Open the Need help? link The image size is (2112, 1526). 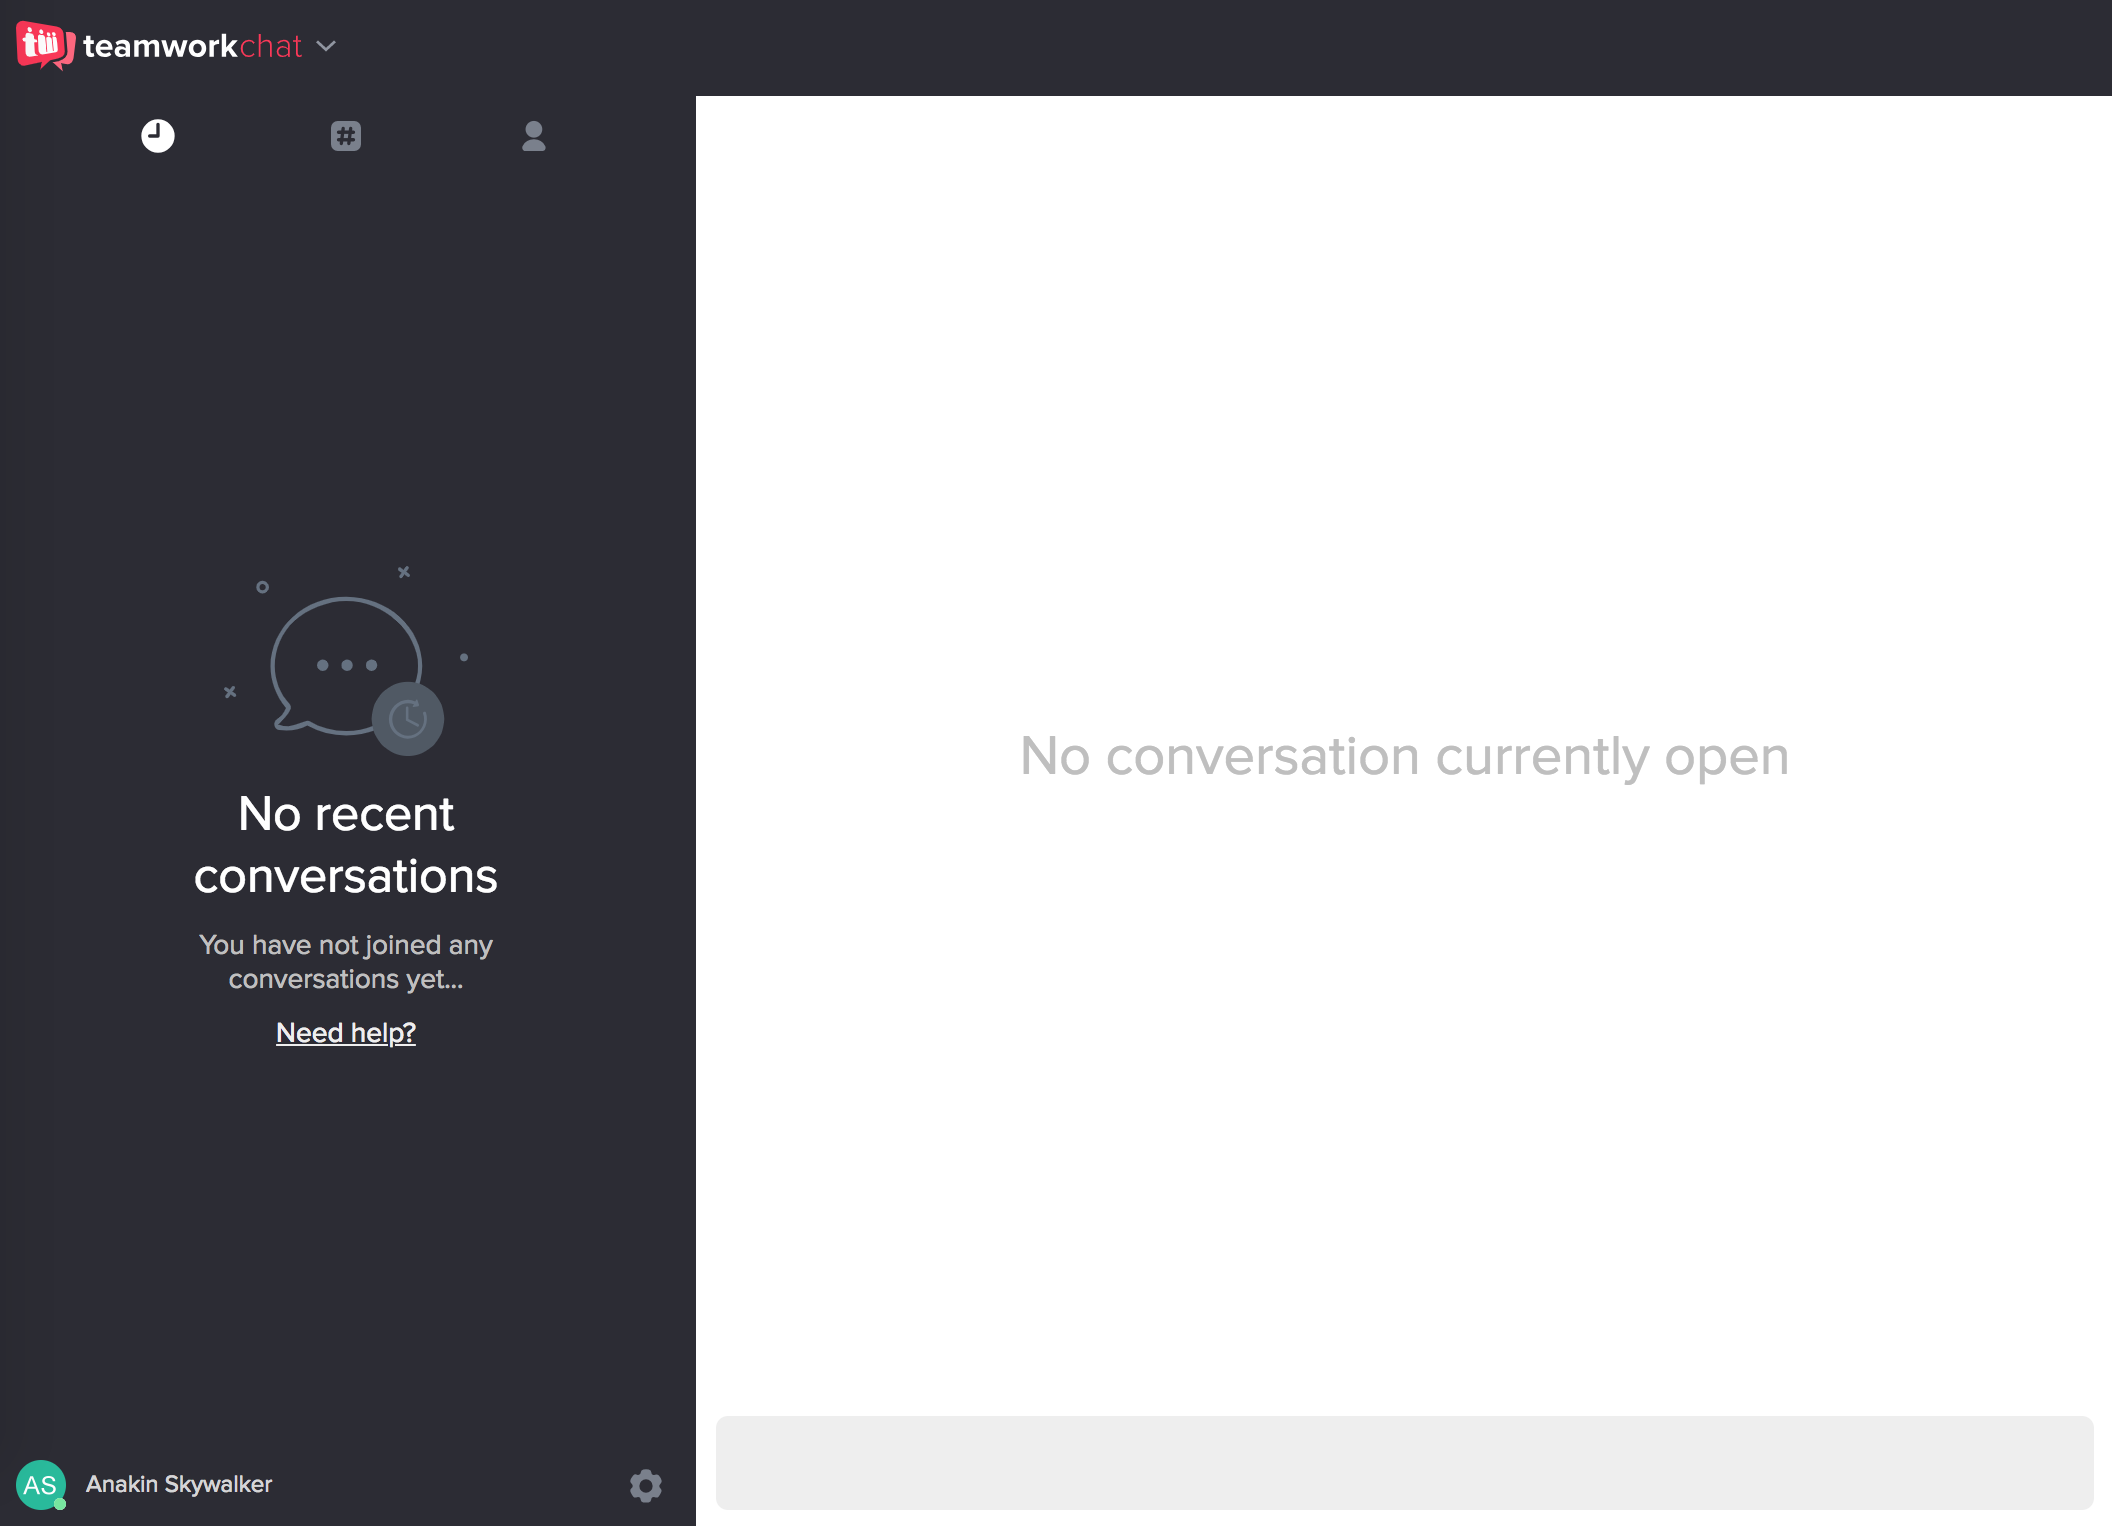click(x=346, y=1032)
